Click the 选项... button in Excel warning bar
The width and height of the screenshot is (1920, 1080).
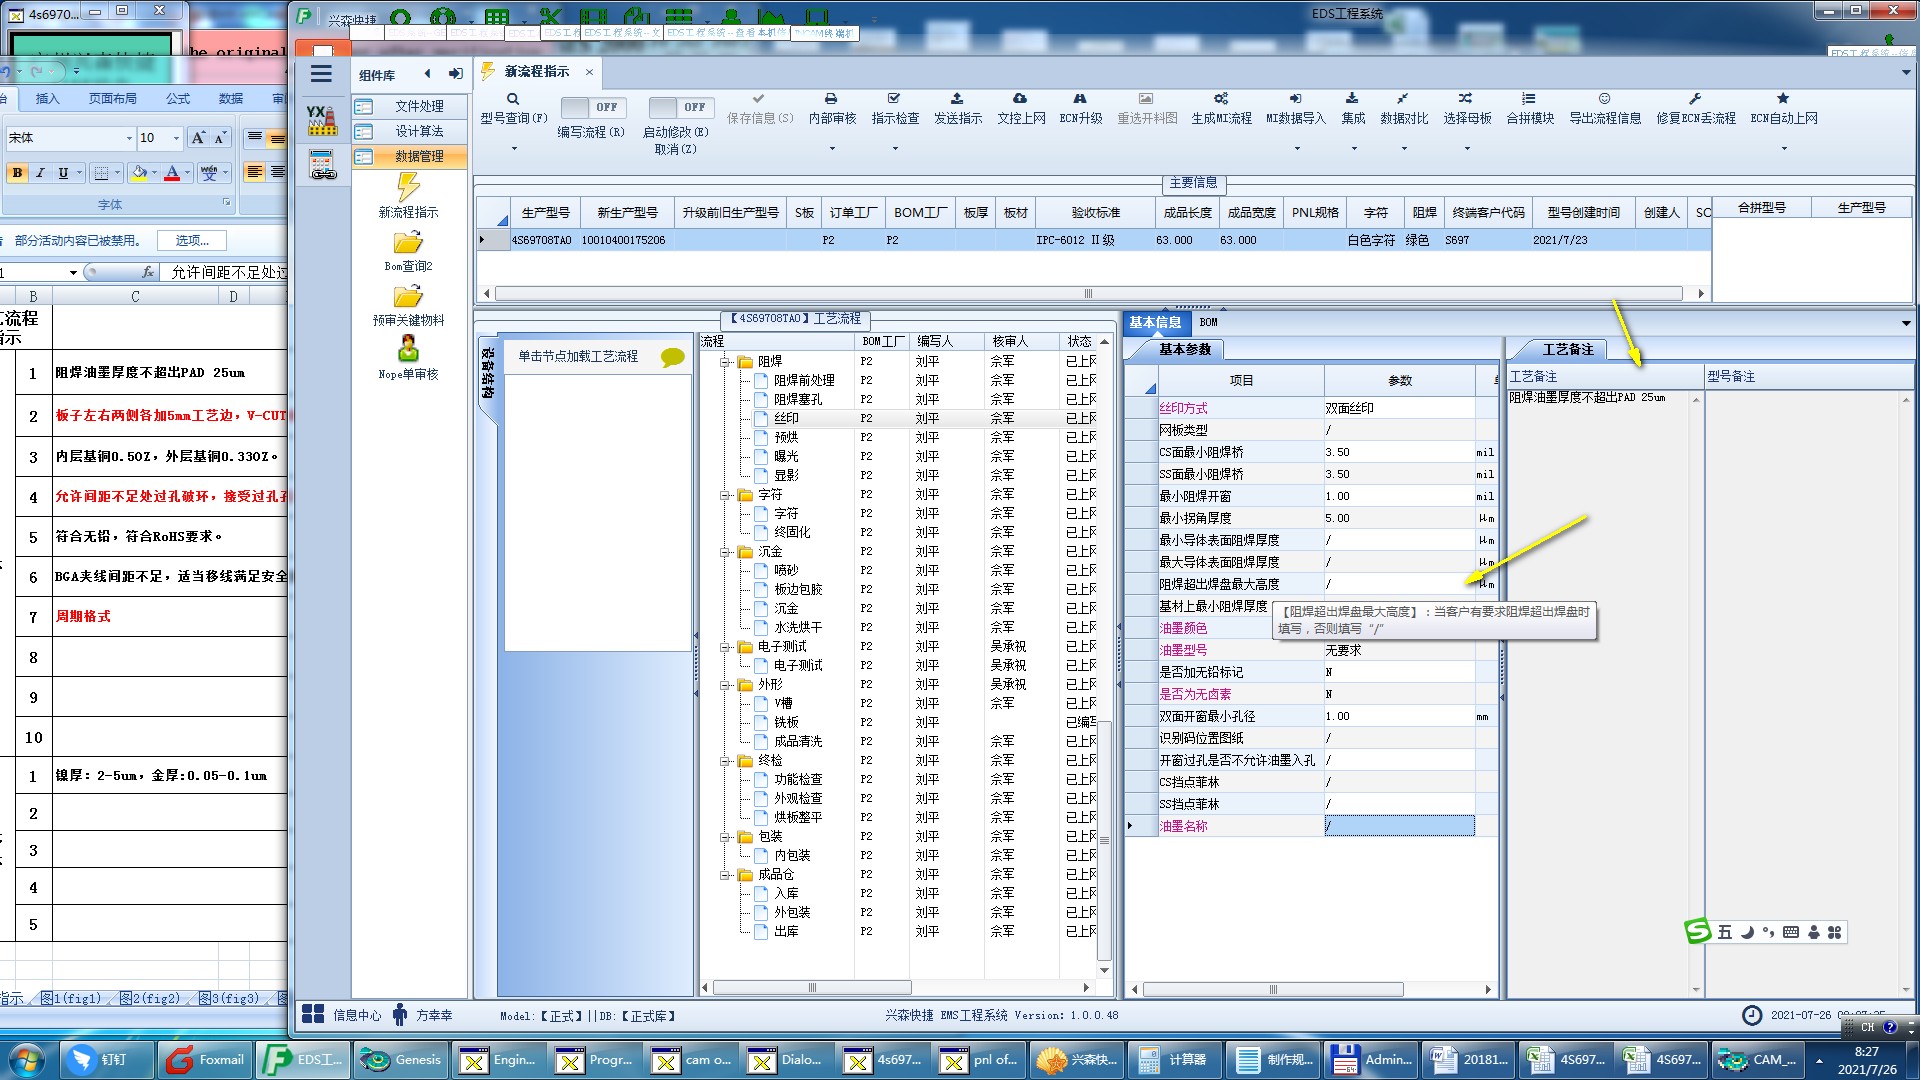[192, 241]
